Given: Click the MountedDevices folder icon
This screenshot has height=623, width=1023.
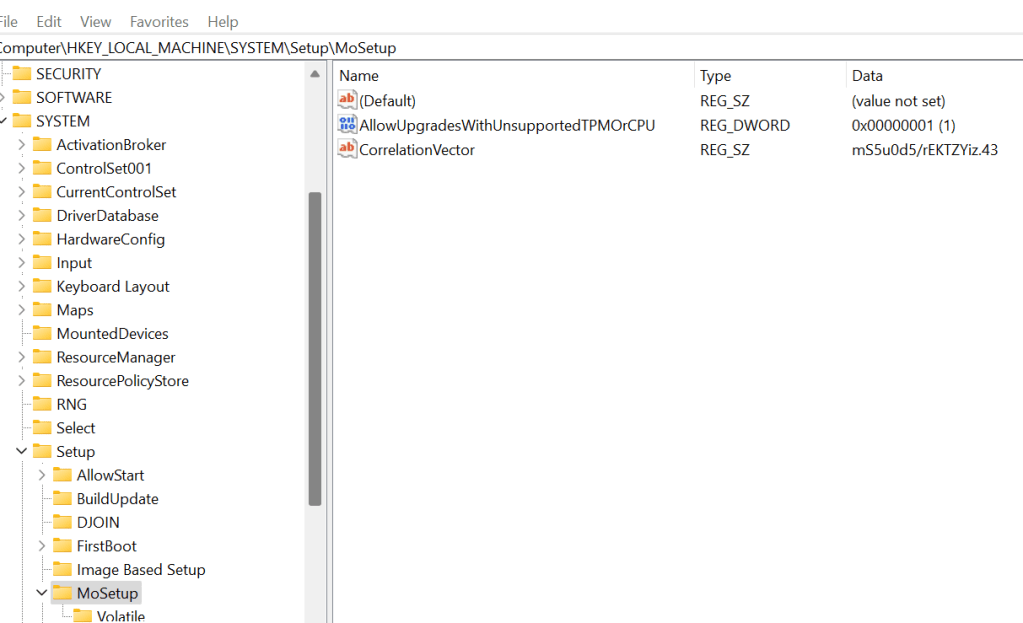Looking at the screenshot, I should point(42,333).
